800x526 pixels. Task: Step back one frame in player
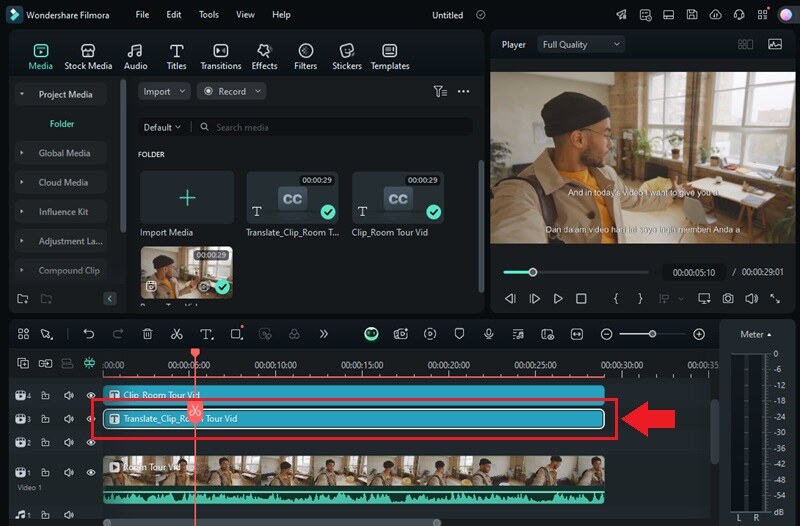510,298
